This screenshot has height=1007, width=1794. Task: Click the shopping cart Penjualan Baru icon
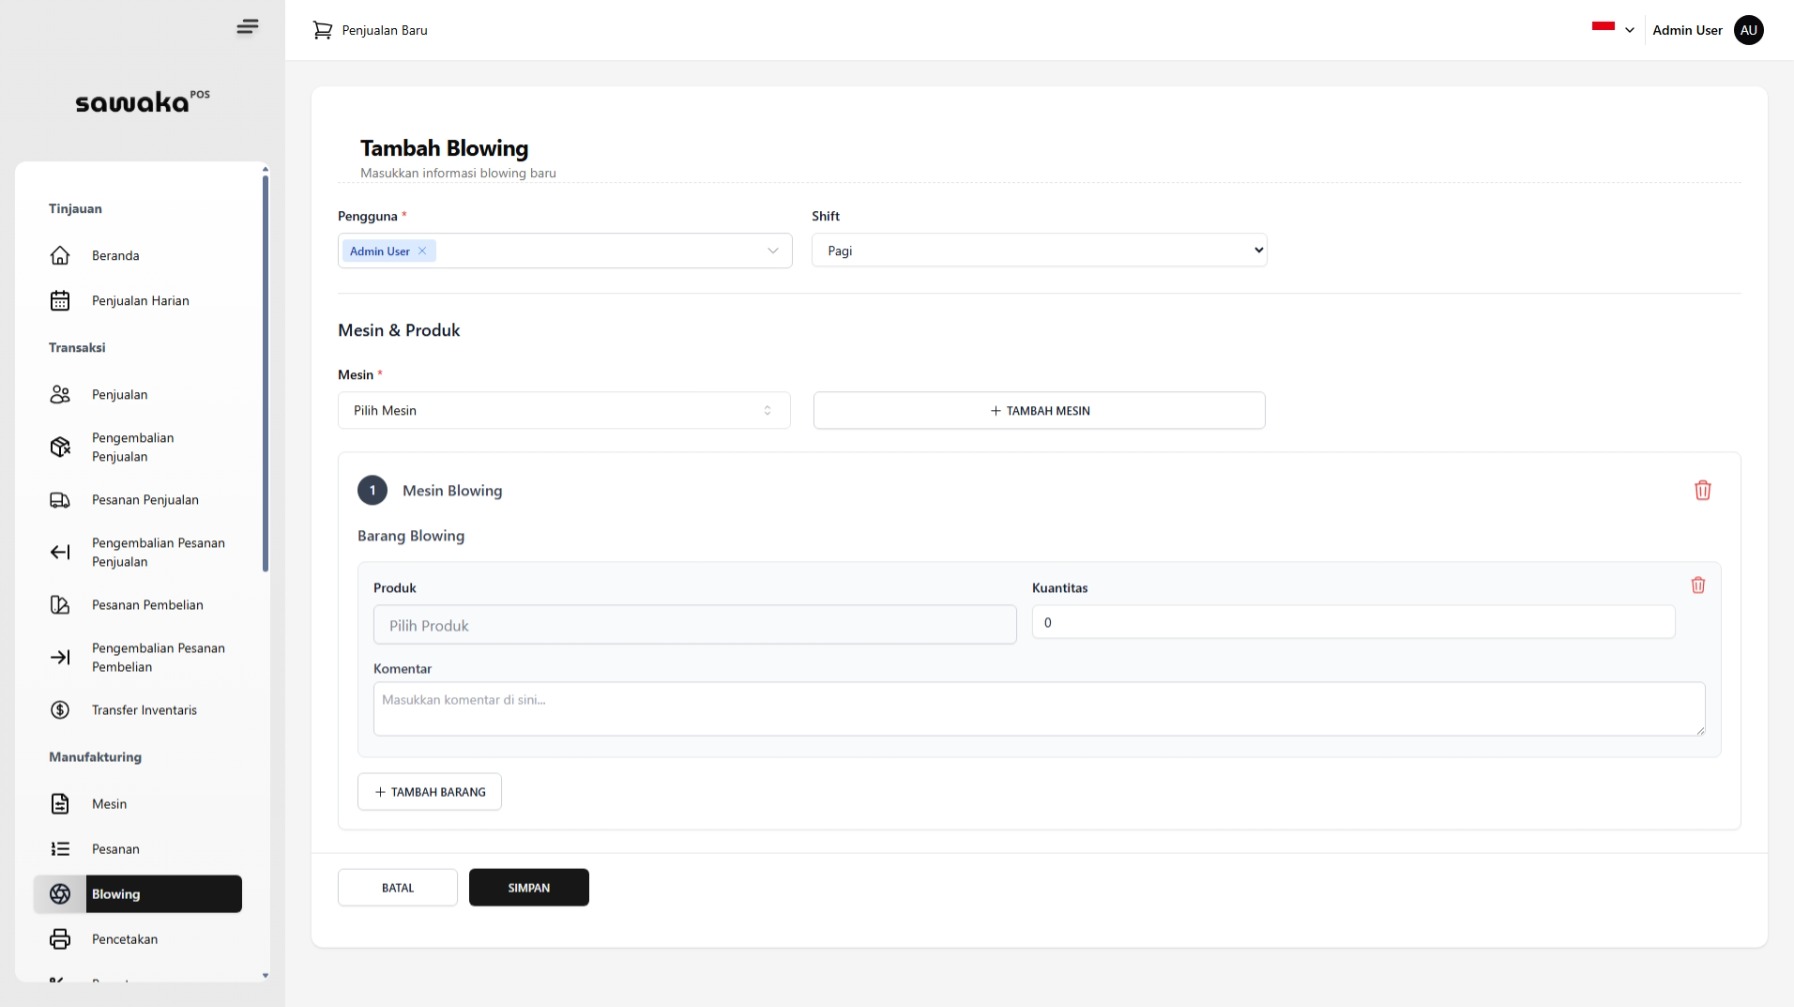click(322, 30)
